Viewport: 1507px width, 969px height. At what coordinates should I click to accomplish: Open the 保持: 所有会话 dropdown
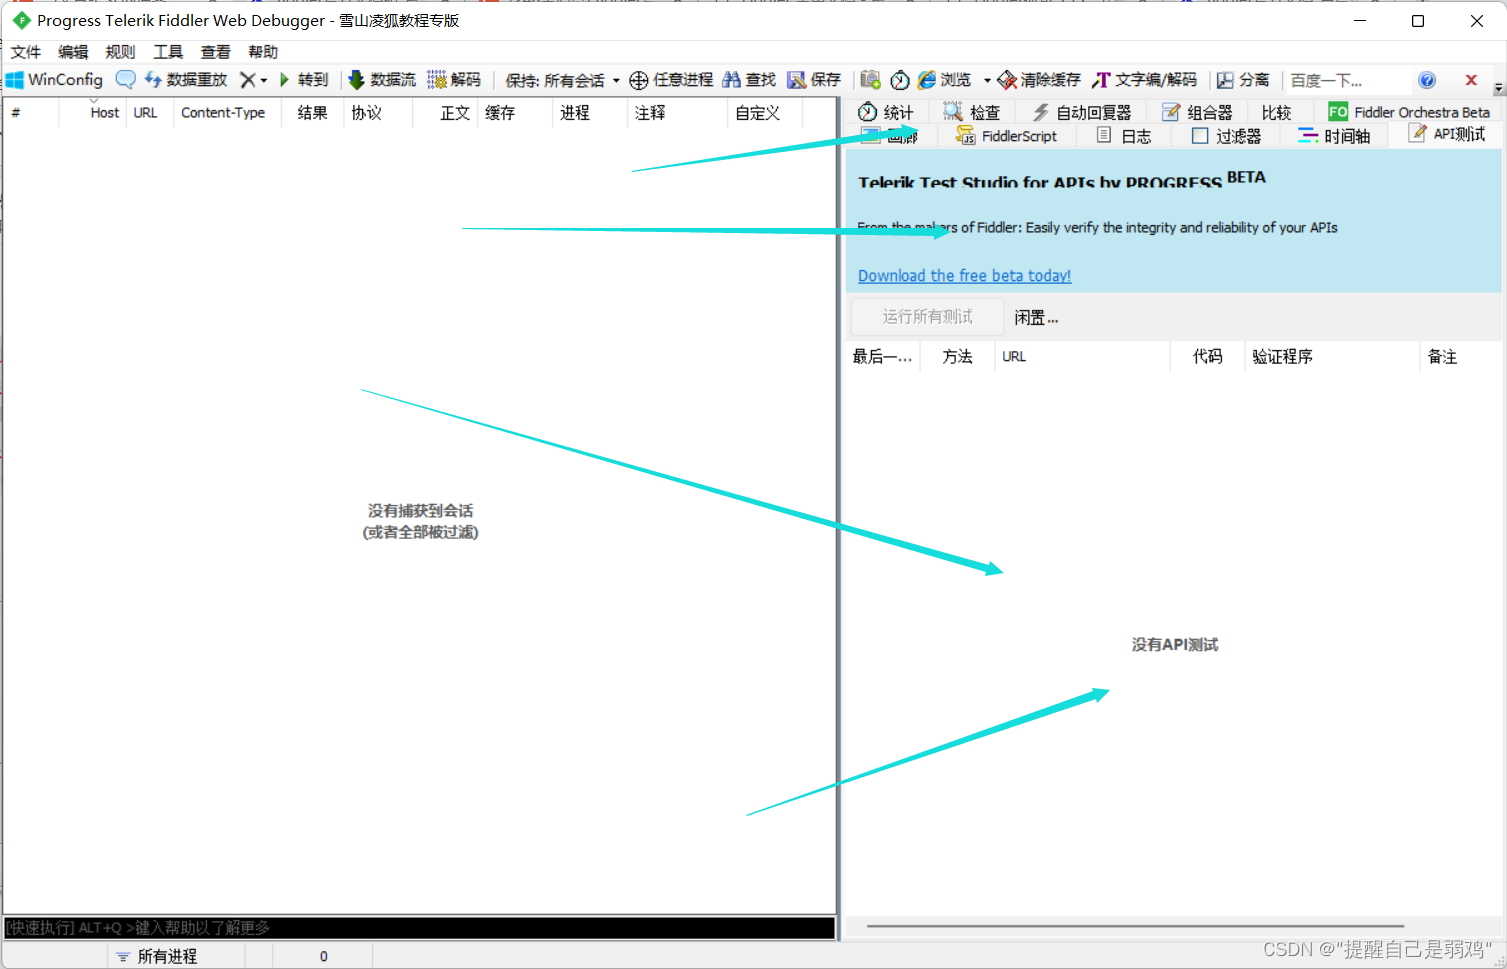click(x=562, y=80)
